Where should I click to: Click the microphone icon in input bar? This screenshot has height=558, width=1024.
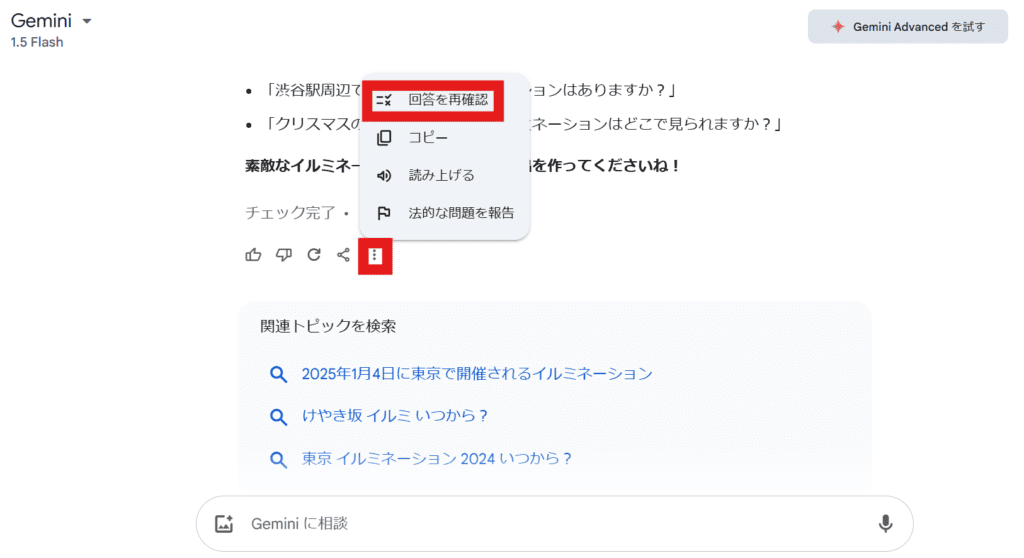point(885,523)
